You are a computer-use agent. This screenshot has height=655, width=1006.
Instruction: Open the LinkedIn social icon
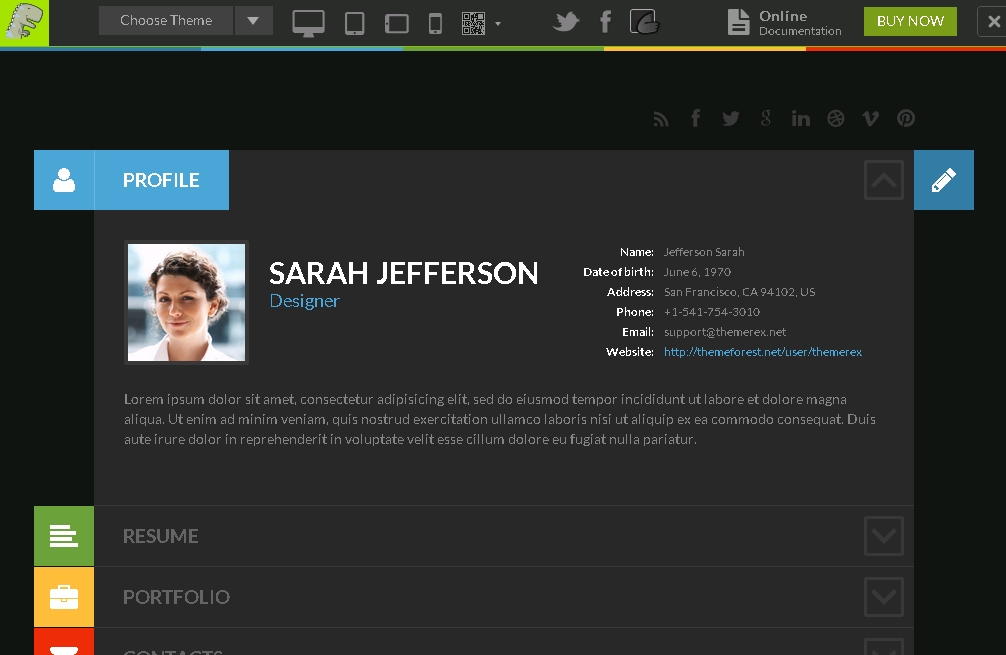point(800,119)
